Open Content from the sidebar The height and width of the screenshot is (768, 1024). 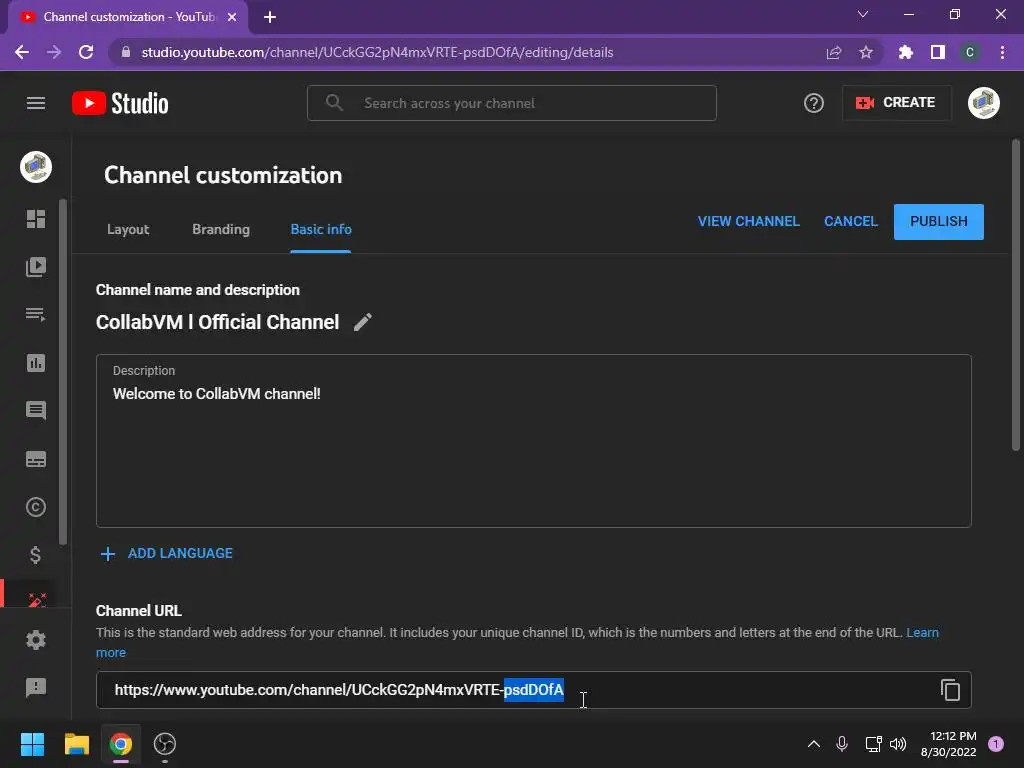point(36,266)
